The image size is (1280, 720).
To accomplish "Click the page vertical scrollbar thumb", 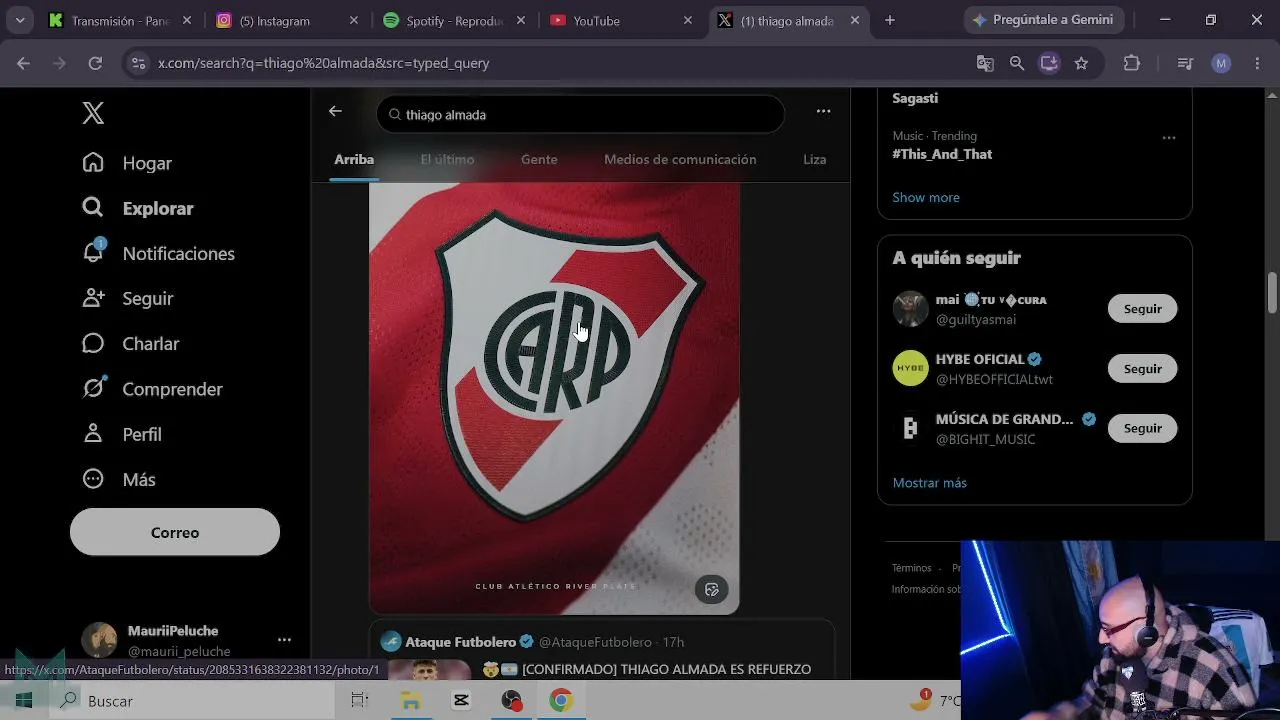I will click(1273, 292).
